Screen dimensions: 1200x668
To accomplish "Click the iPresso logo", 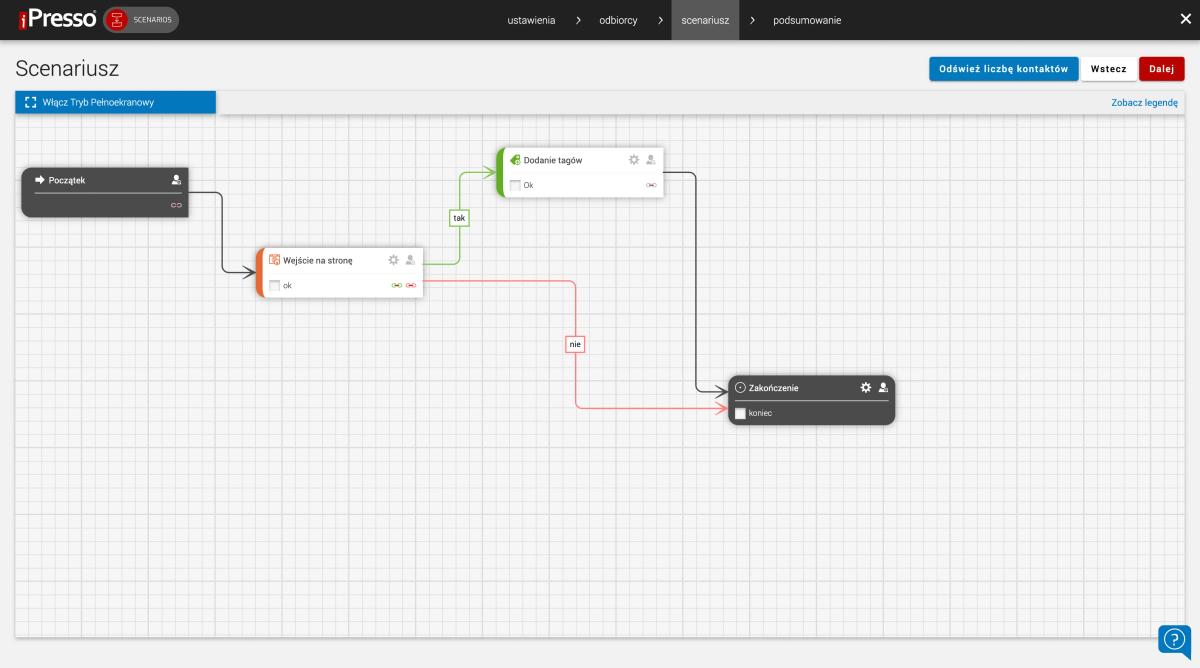I will click(x=57, y=20).
